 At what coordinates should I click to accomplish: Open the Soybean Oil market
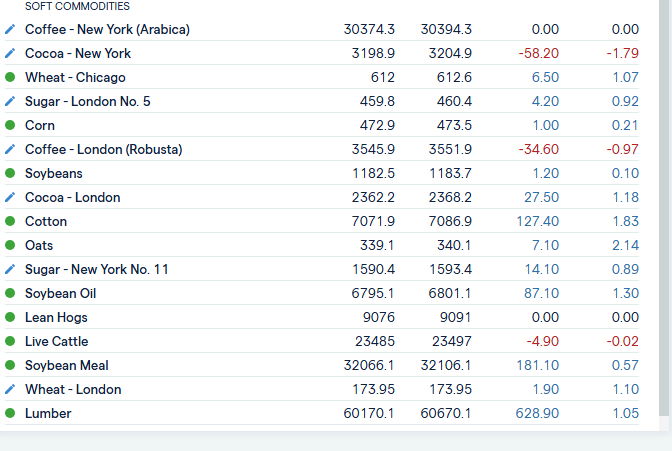(x=60, y=293)
